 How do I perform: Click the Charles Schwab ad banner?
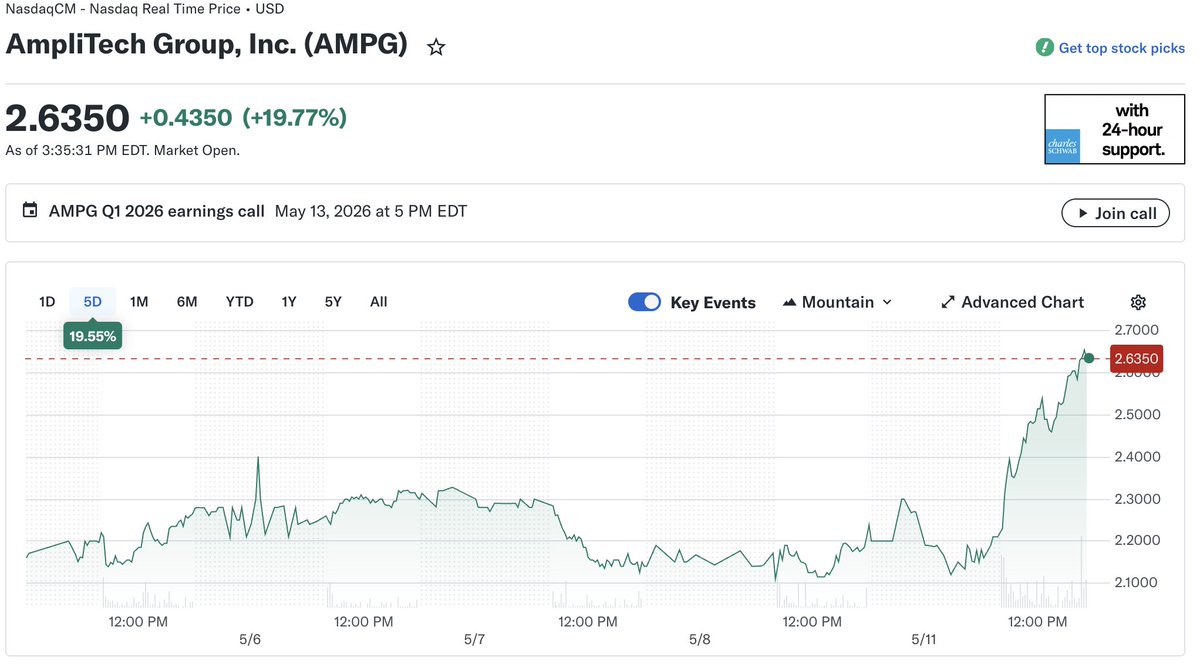pos(1115,129)
